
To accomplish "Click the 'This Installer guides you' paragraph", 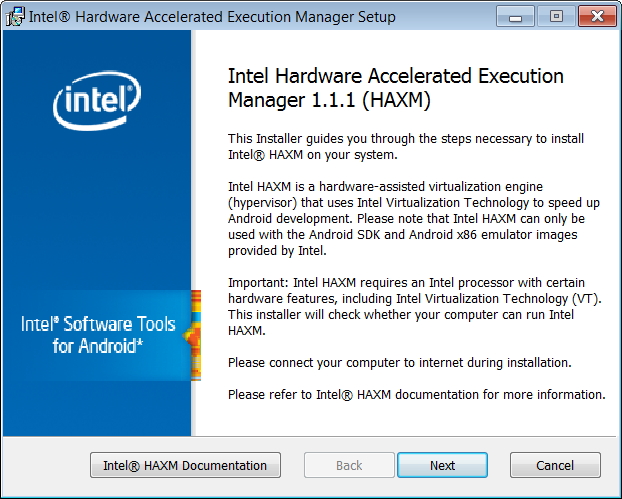I will (x=406, y=146).
